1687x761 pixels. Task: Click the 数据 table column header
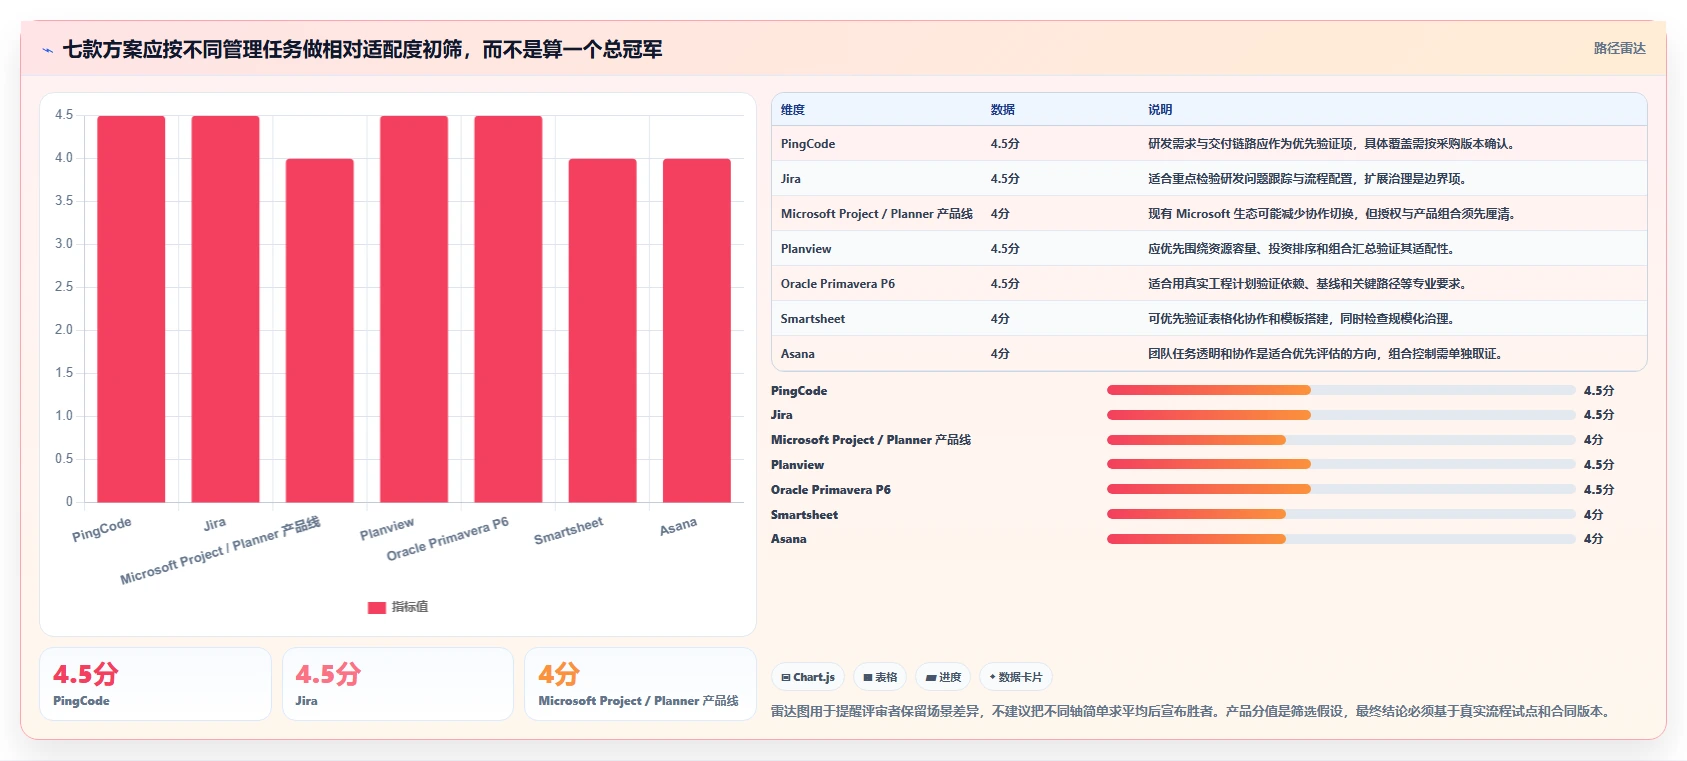click(1003, 110)
